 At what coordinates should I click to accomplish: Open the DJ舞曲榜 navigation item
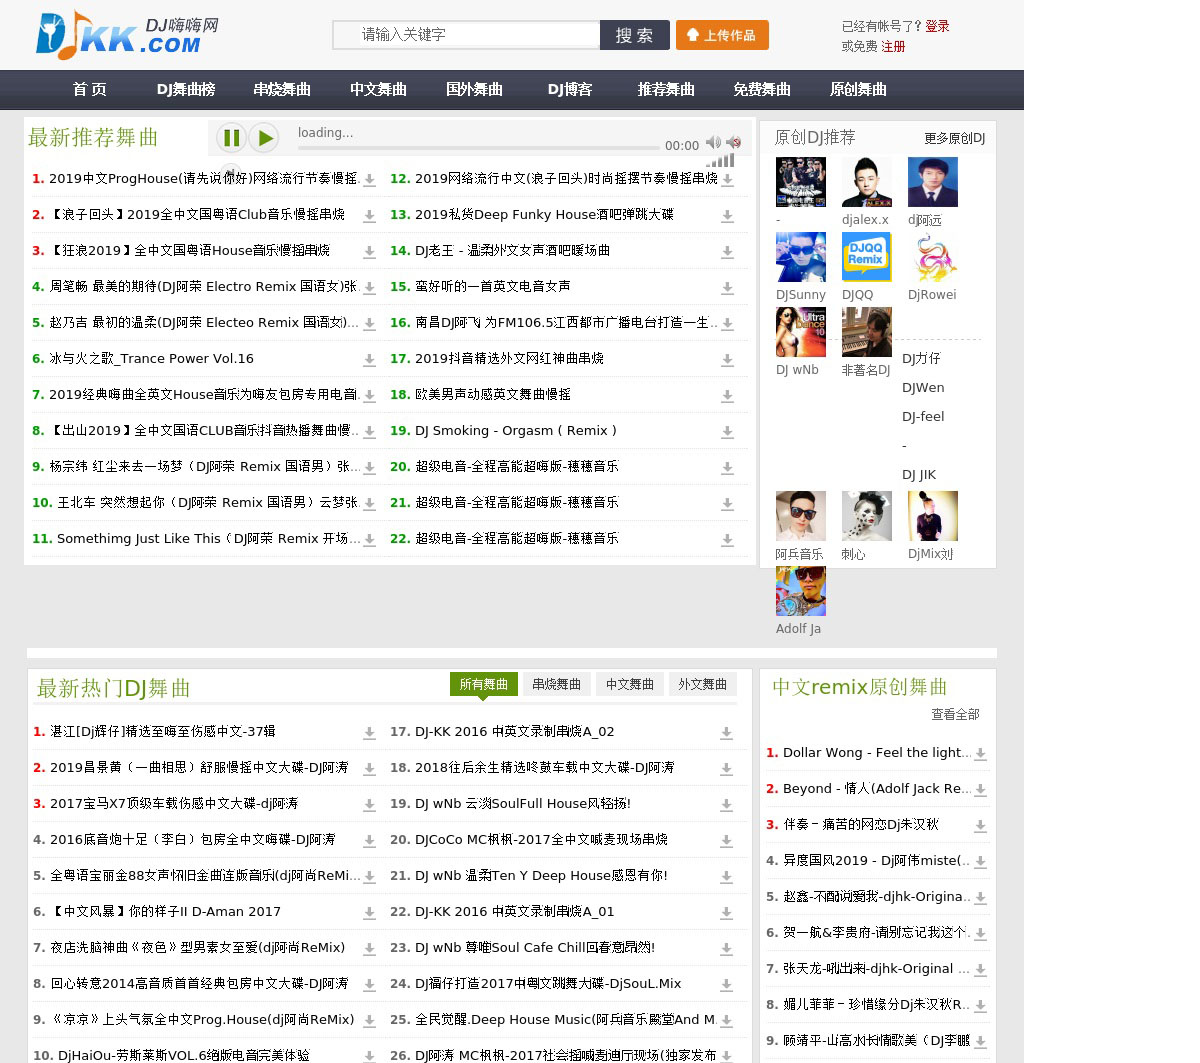(x=186, y=89)
